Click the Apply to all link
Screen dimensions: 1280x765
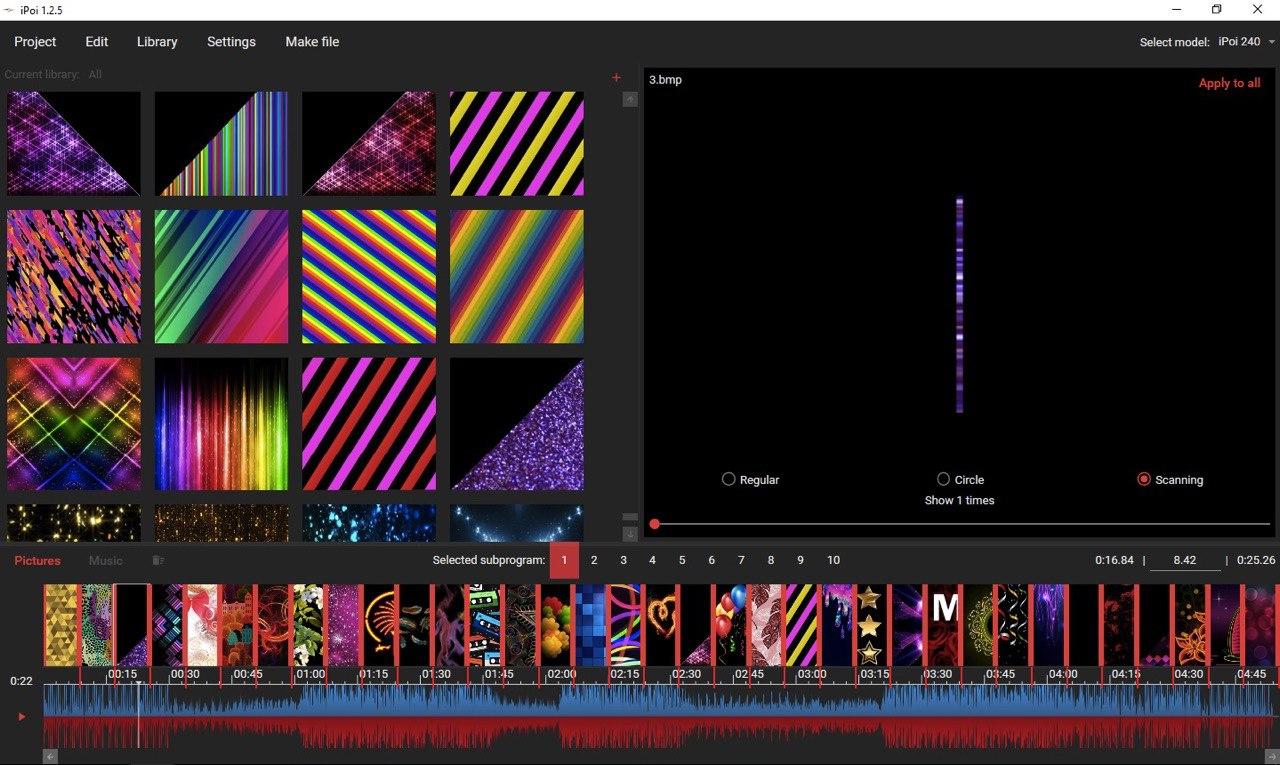click(1229, 83)
